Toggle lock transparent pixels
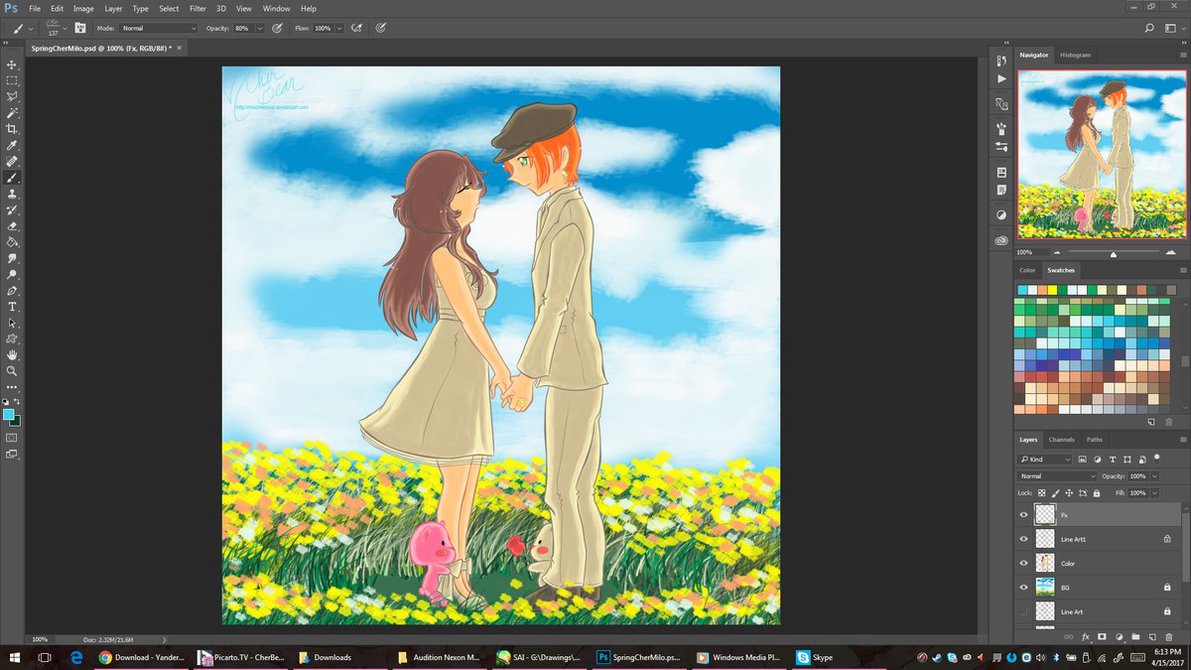This screenshot has height=670, width=1191. 1042,493
